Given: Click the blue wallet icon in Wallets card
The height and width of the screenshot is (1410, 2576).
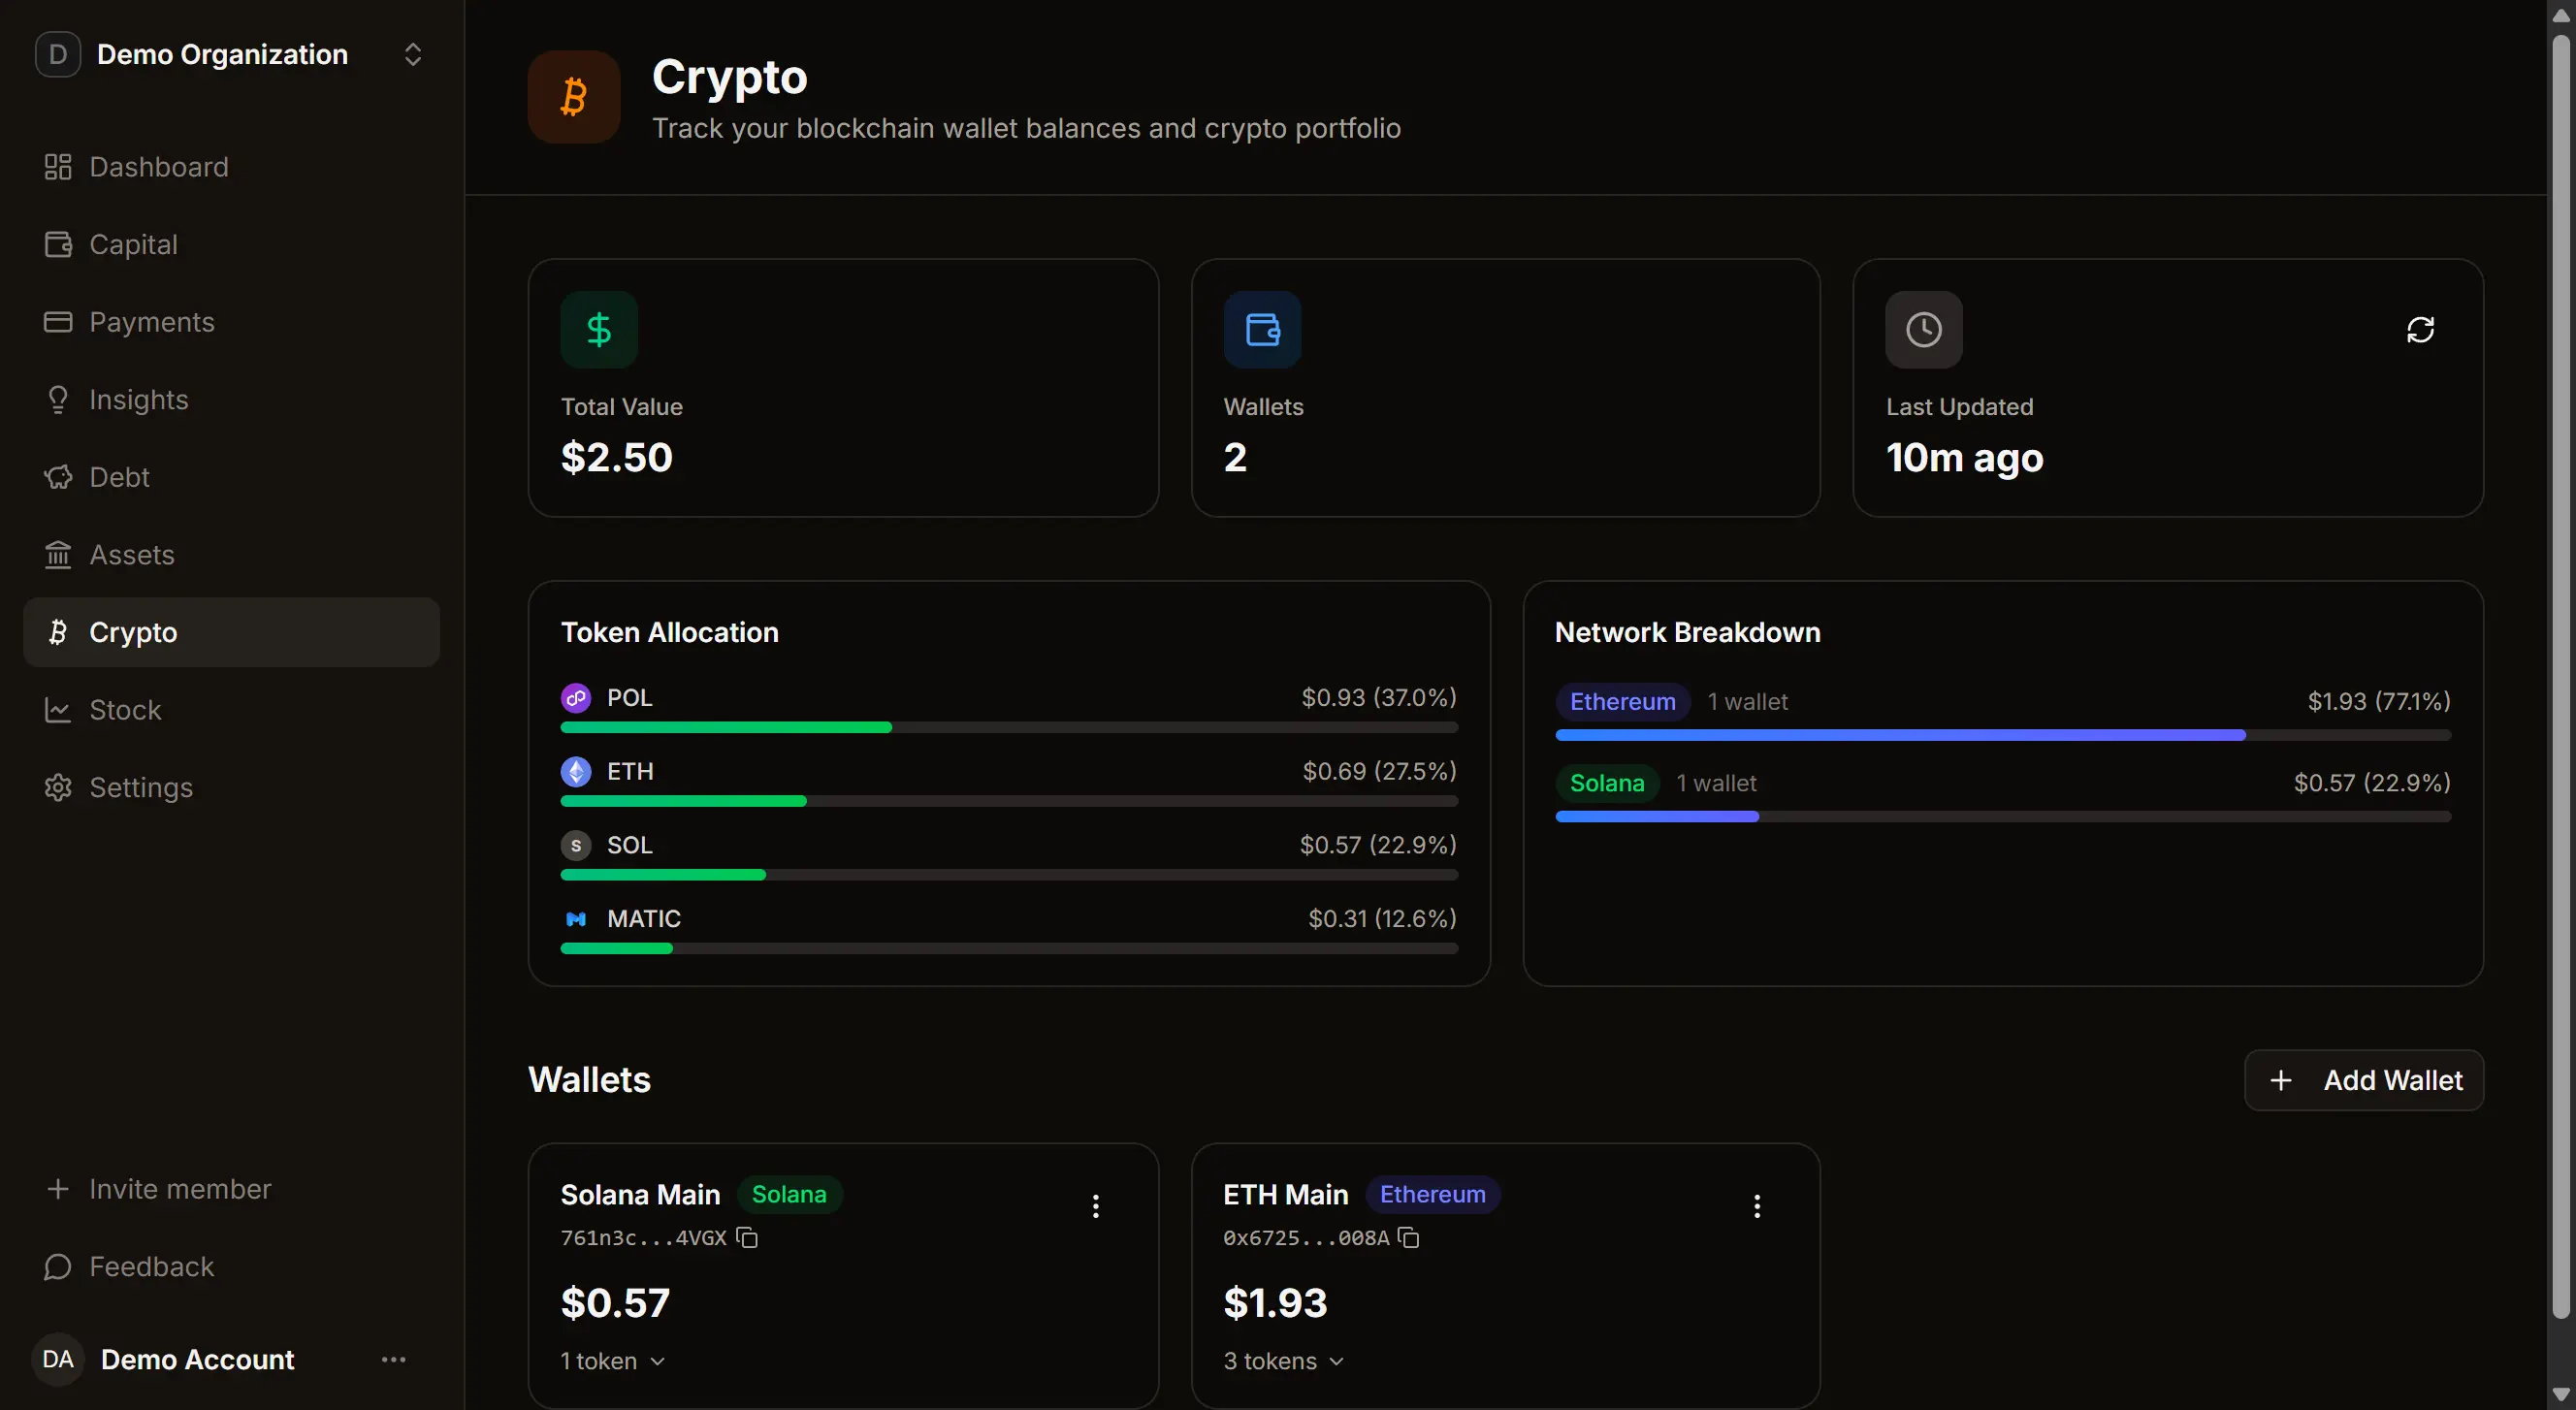Looking at the screenshot, I should (1262, 329).
